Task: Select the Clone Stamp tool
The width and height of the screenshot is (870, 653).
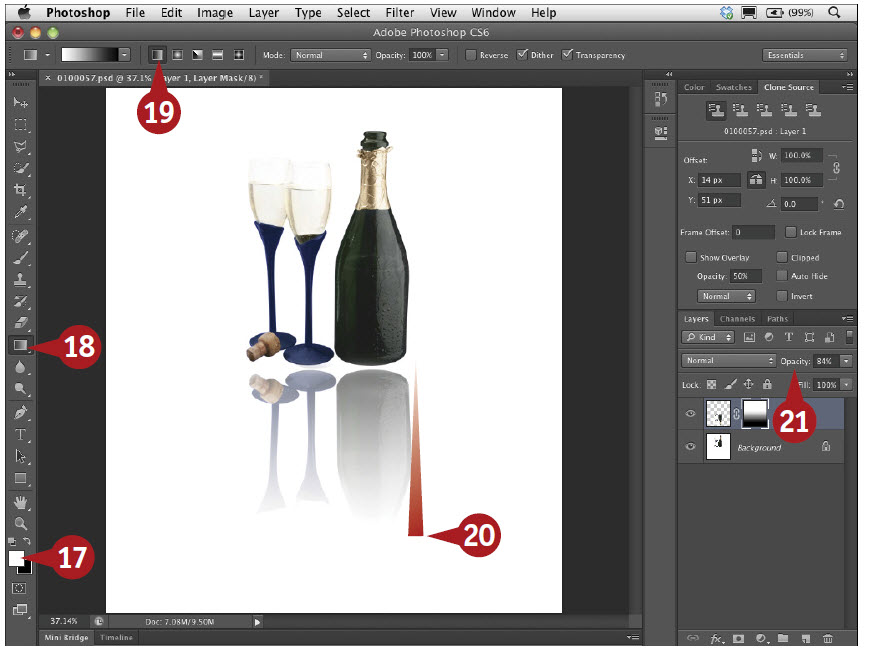Action: tap(21, 280)
